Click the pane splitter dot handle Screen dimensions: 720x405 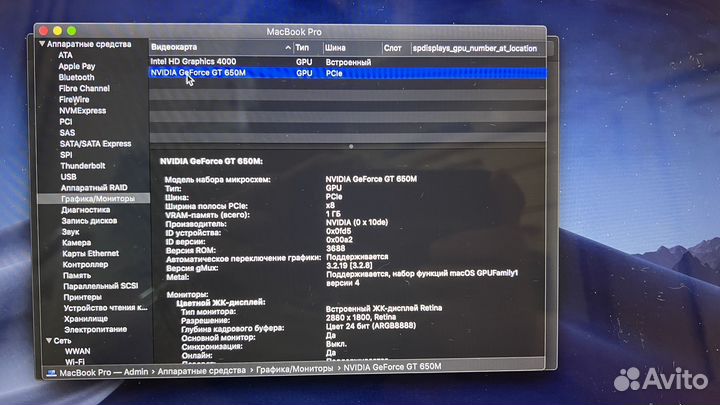pyautogui.click(x=351, y=146)
